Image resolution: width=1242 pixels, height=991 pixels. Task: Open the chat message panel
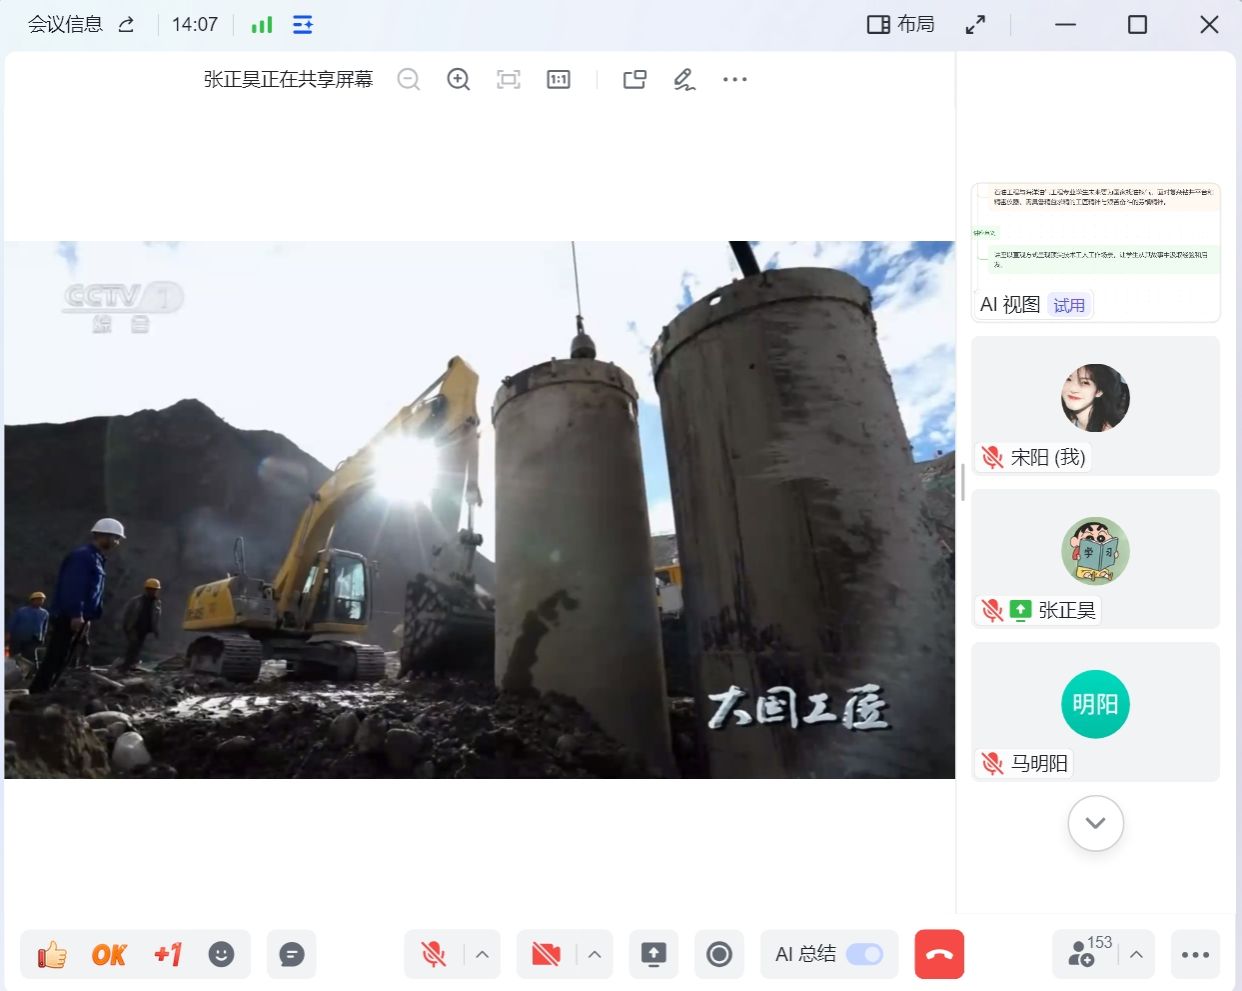[292, 955]
